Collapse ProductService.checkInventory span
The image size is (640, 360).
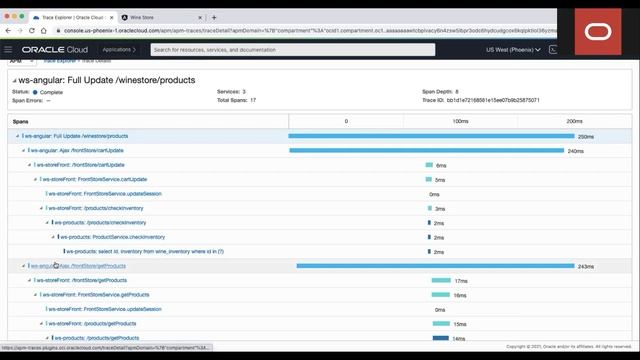pos(53,237)
